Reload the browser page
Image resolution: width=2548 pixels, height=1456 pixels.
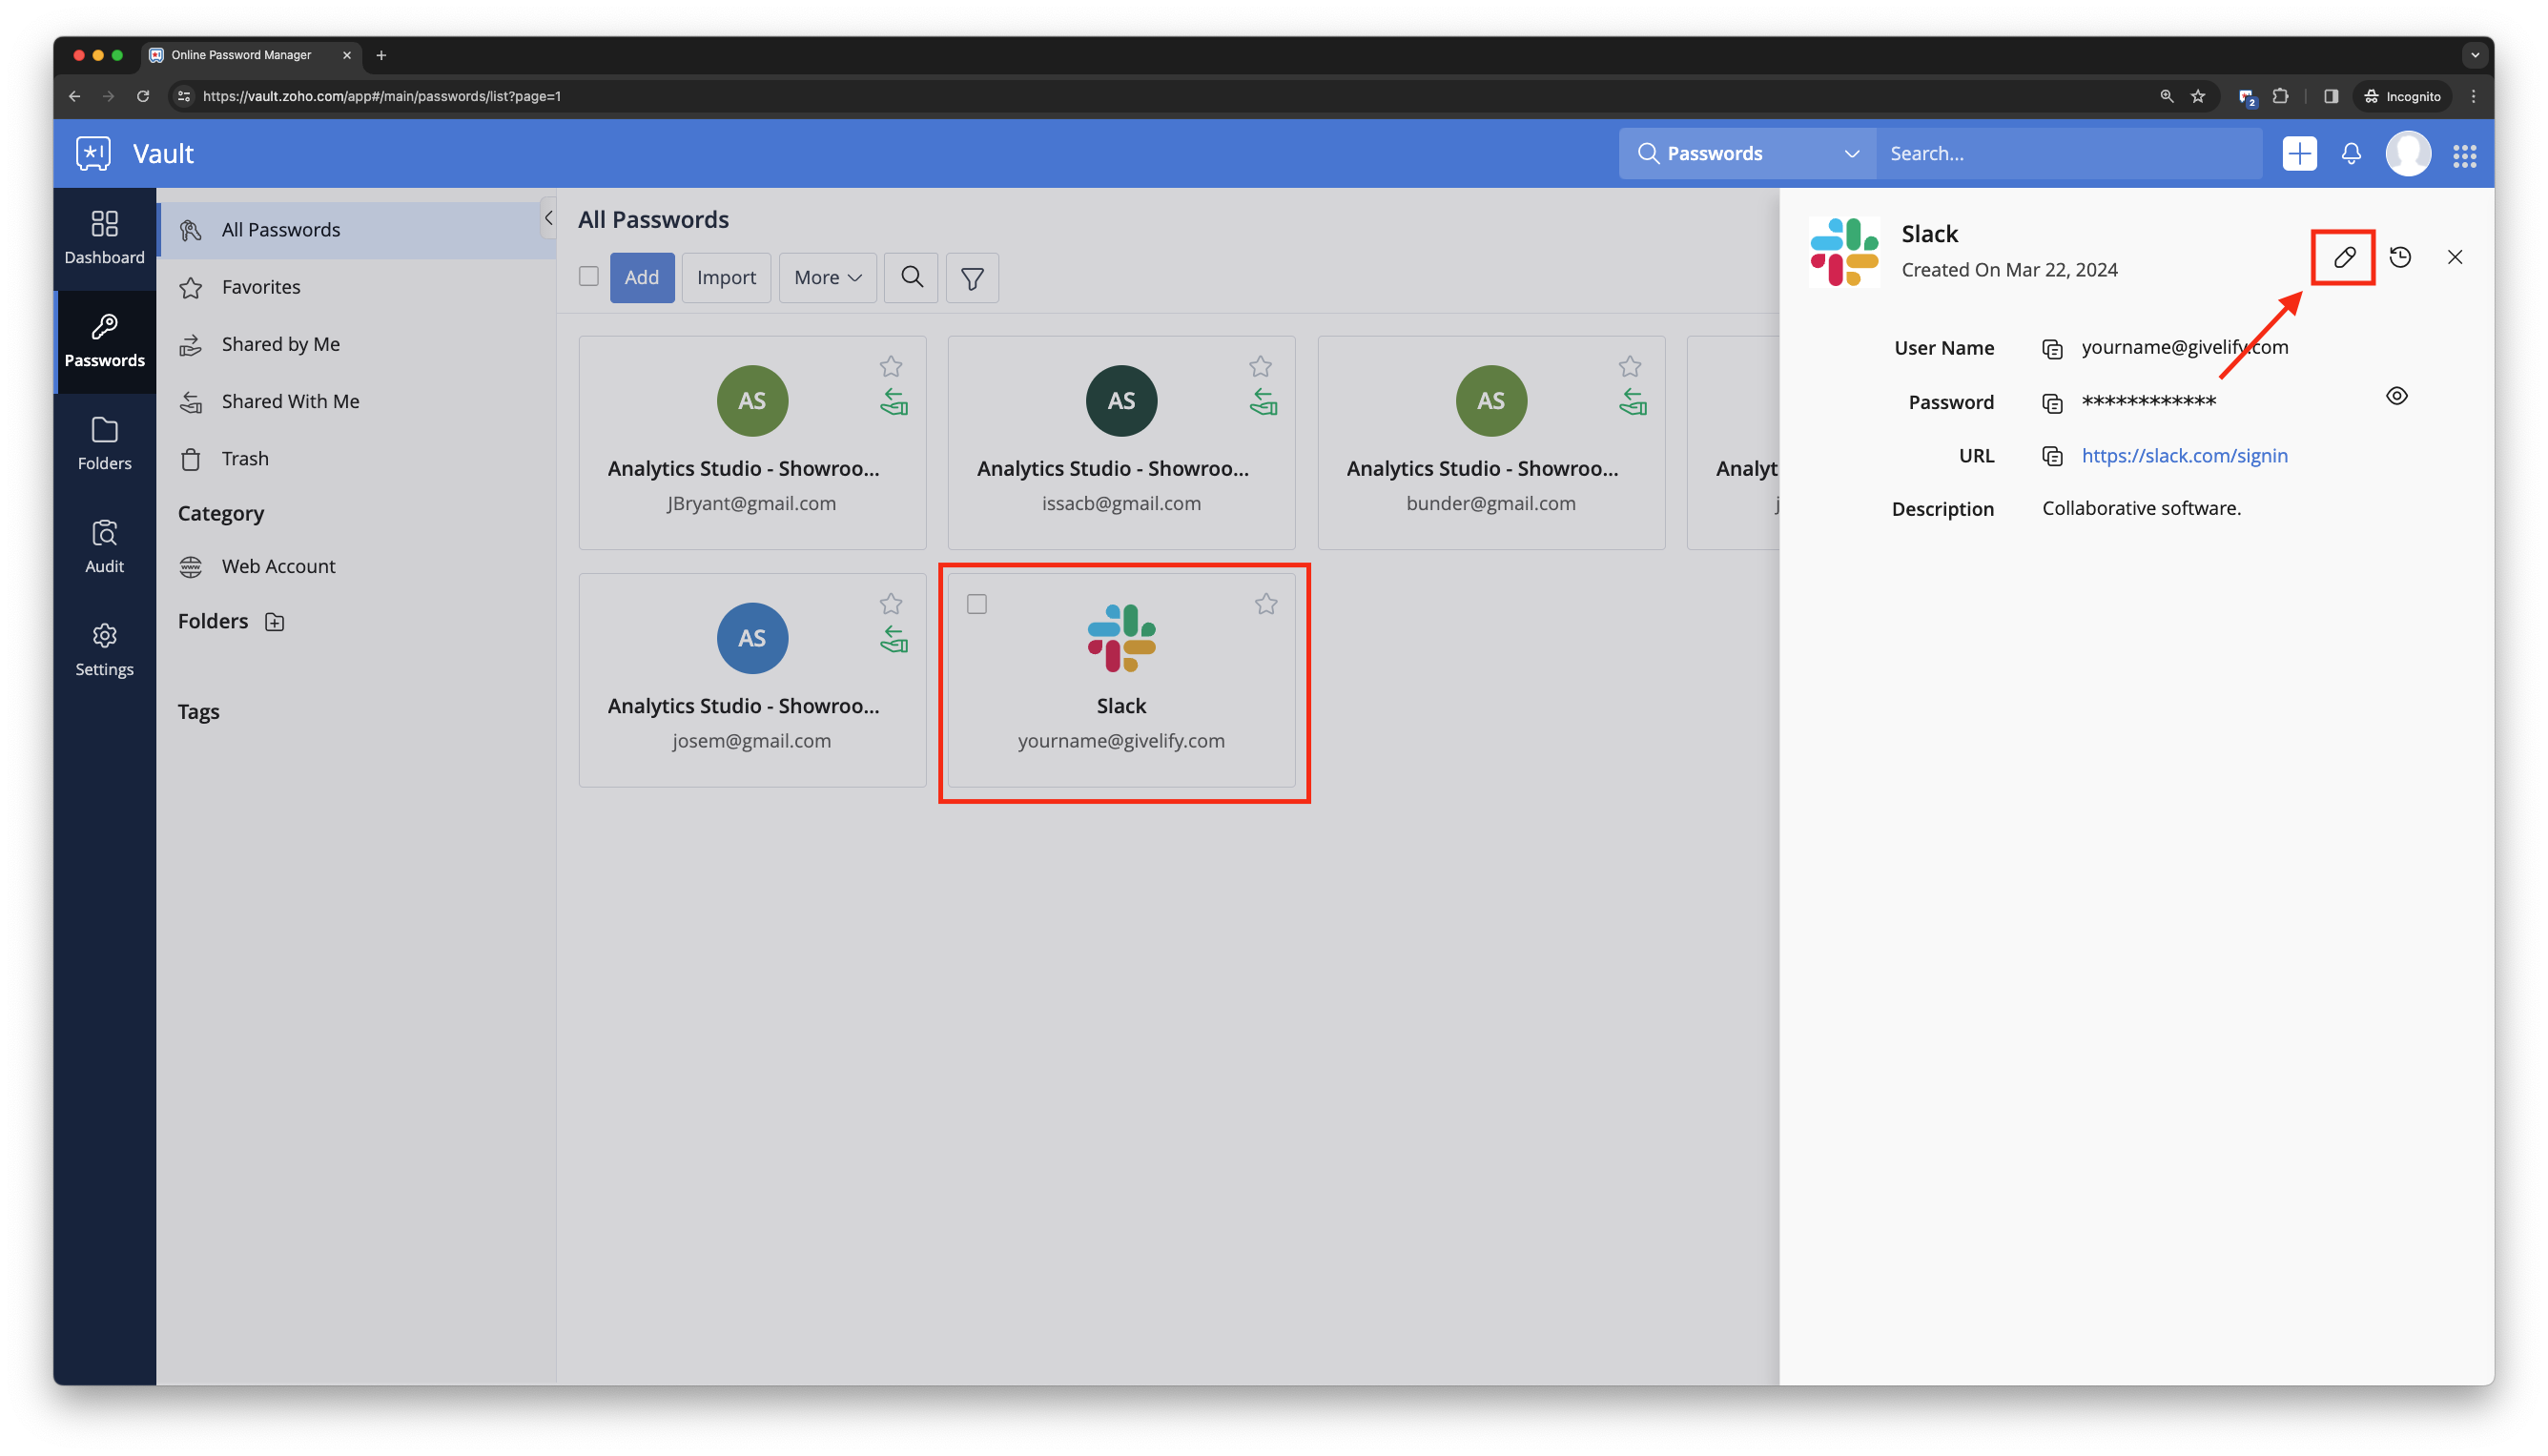[143, 96]
